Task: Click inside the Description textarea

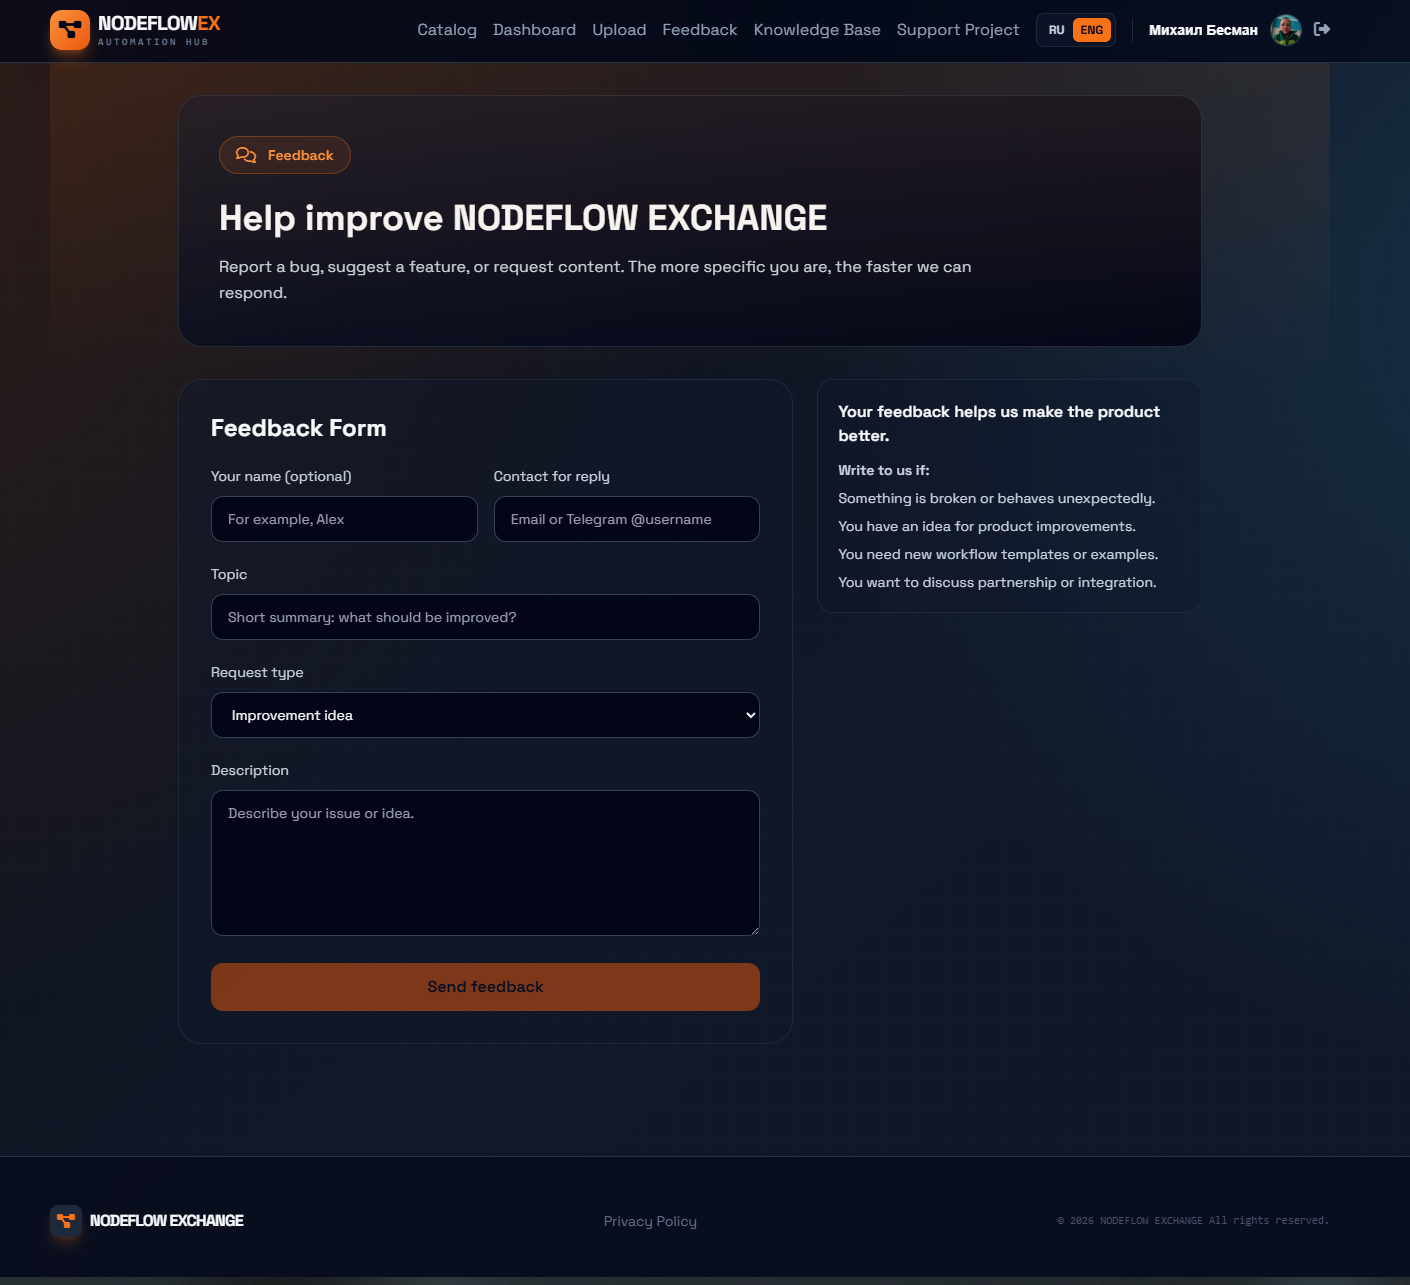Action: 485,863
